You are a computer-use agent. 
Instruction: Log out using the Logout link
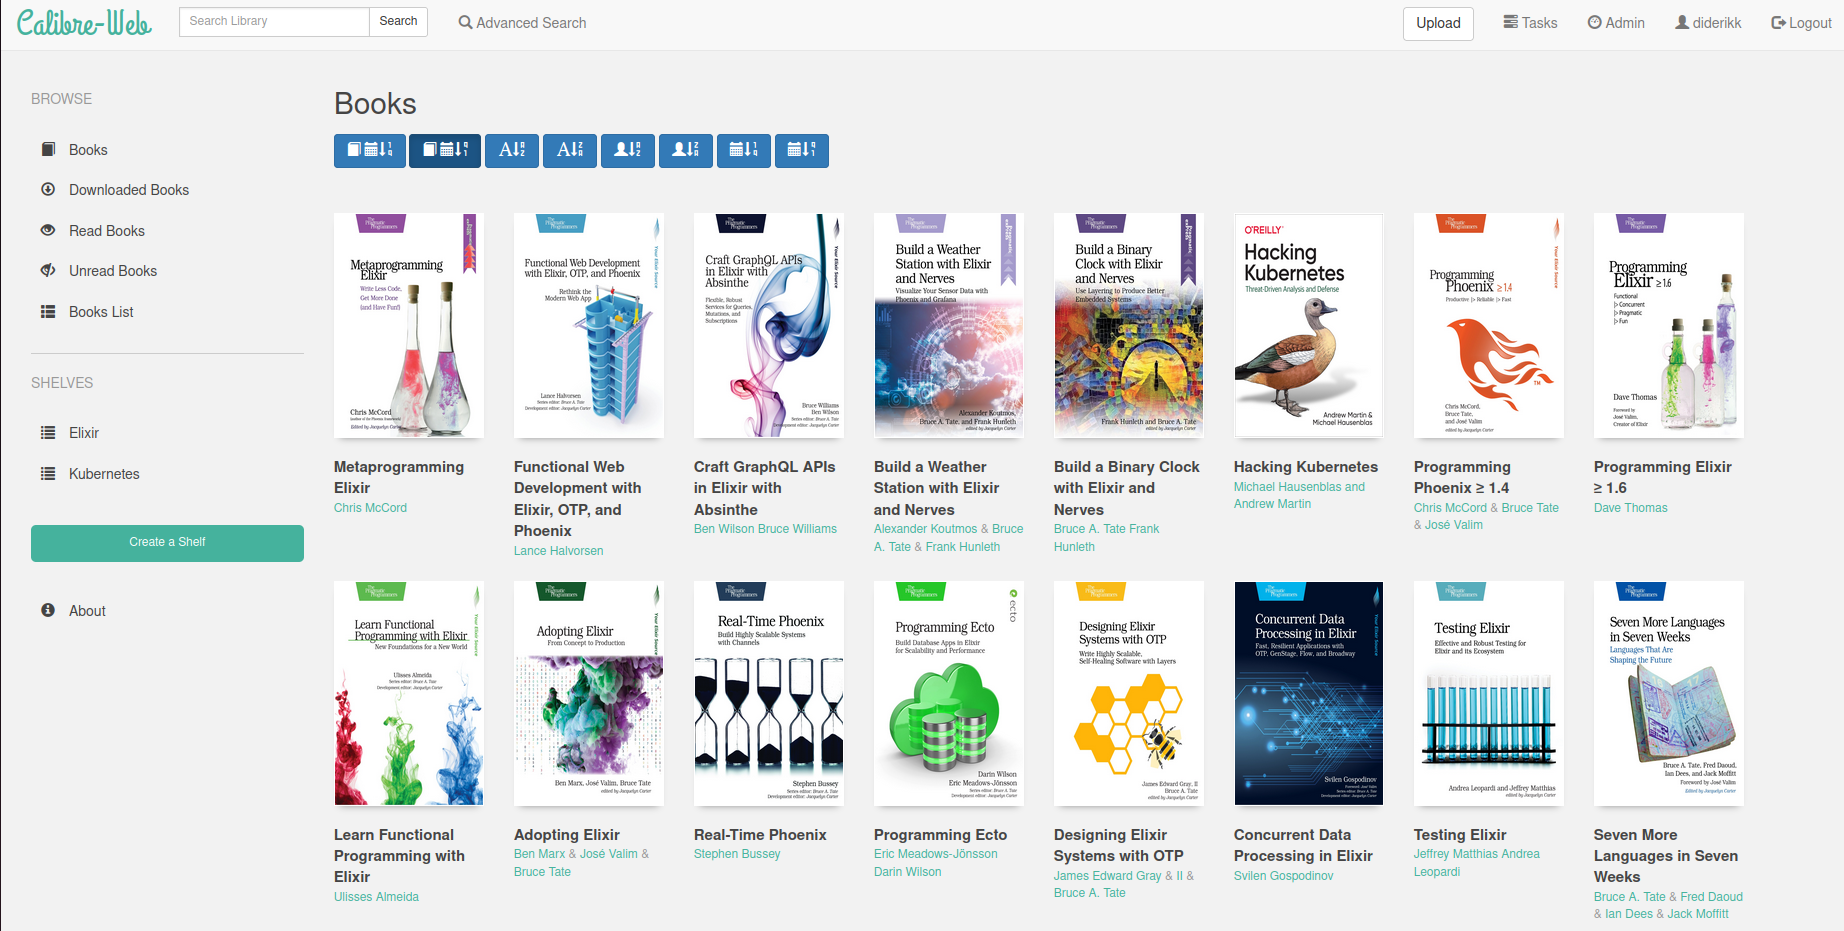click(1801, 23)
